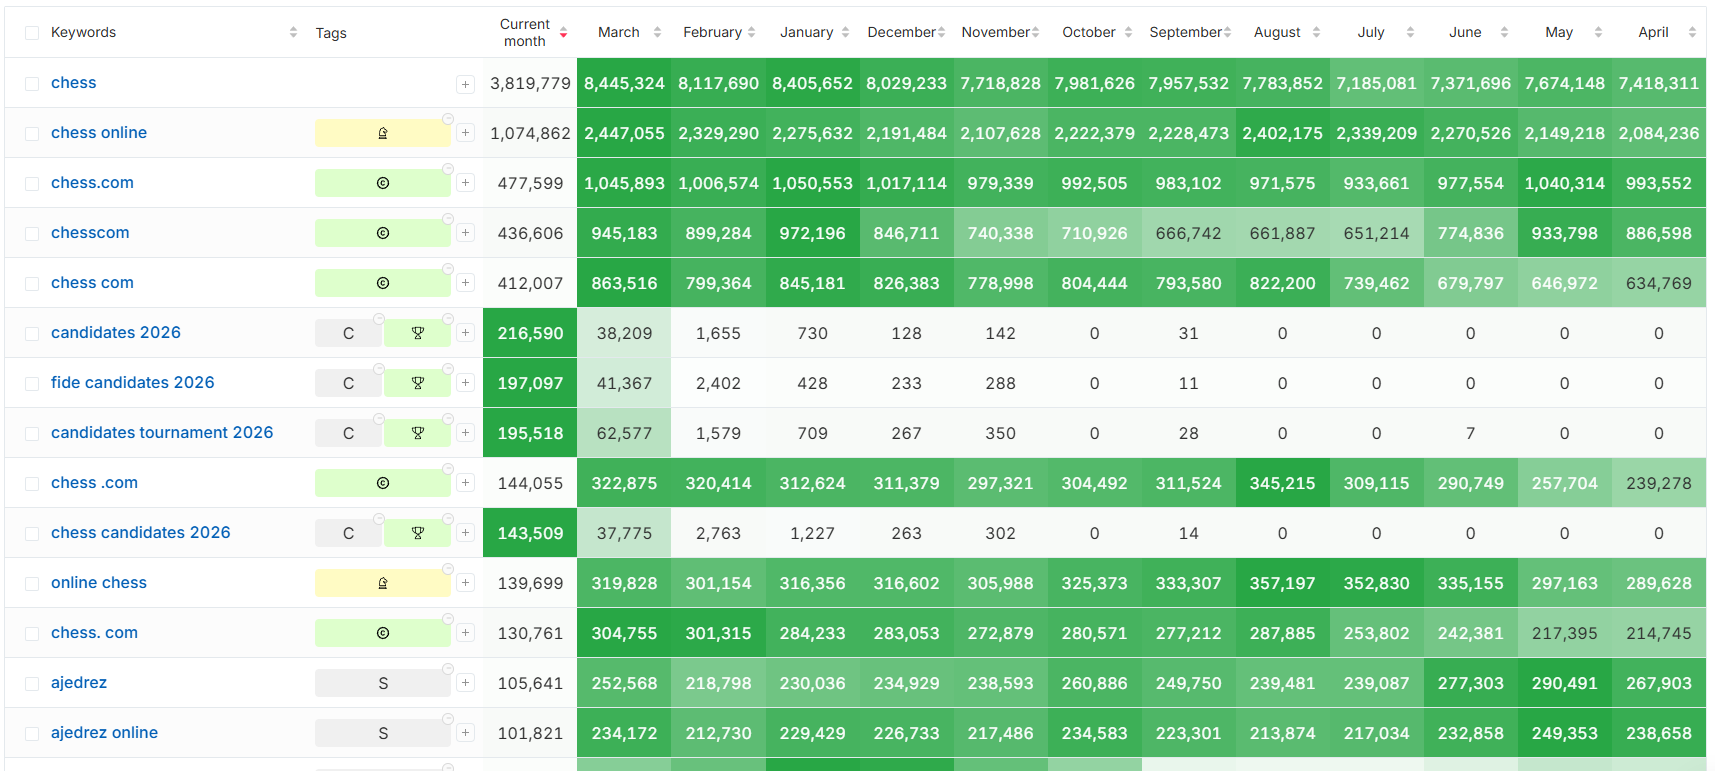Viewport: 1715px width, 771px height.
Task: Click the October column header
Action: coord(1088,33)
